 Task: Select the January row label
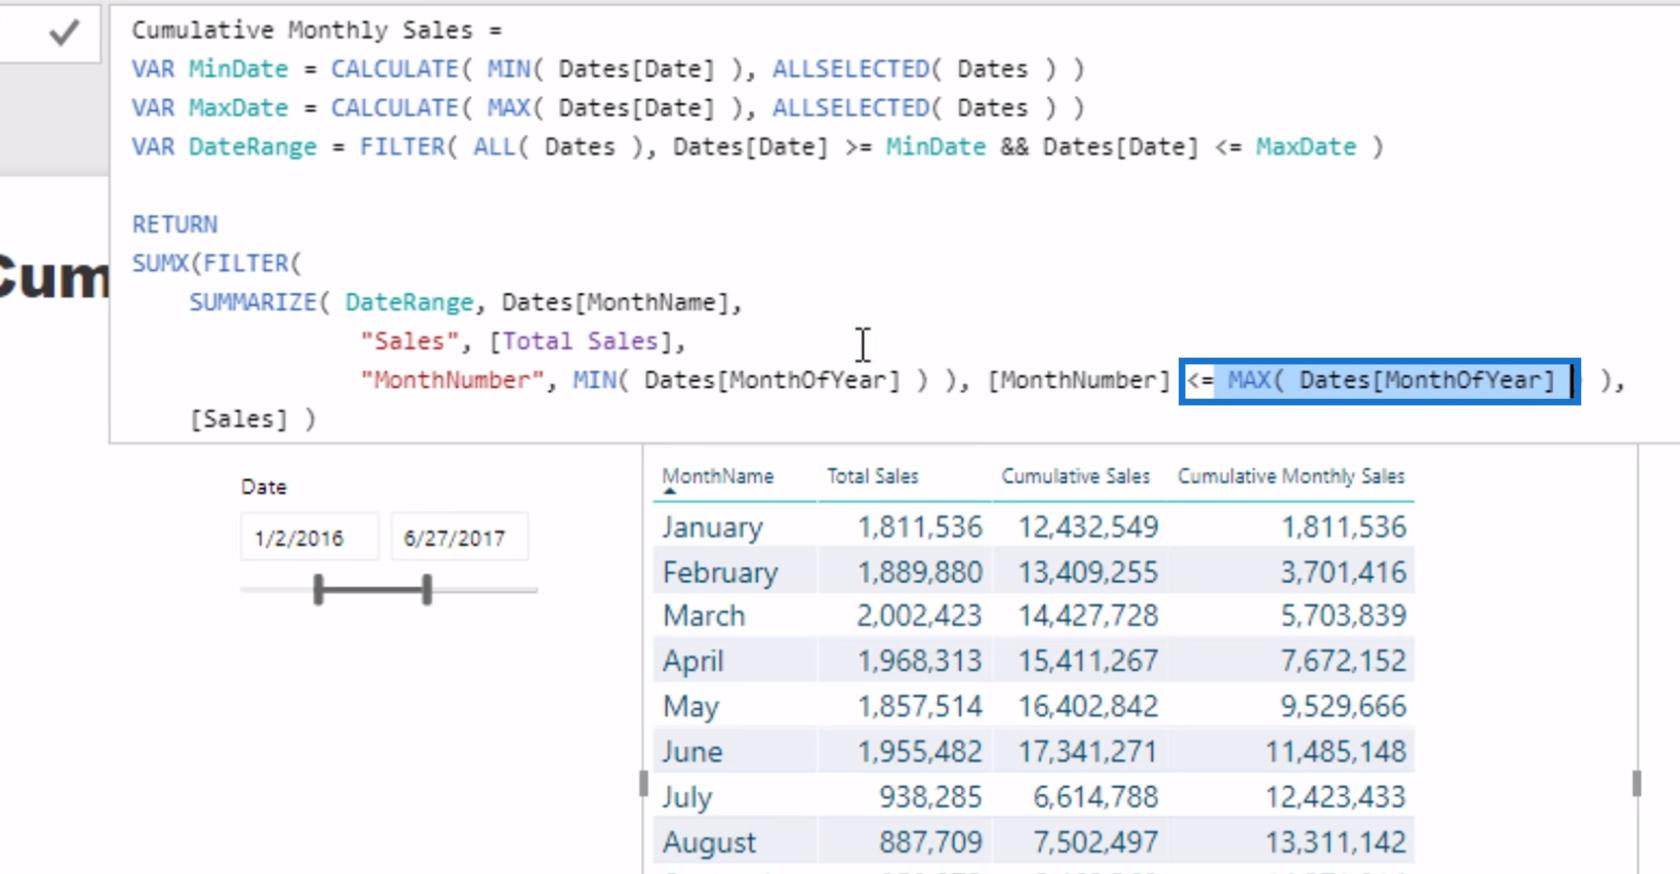tap(712, 527)
